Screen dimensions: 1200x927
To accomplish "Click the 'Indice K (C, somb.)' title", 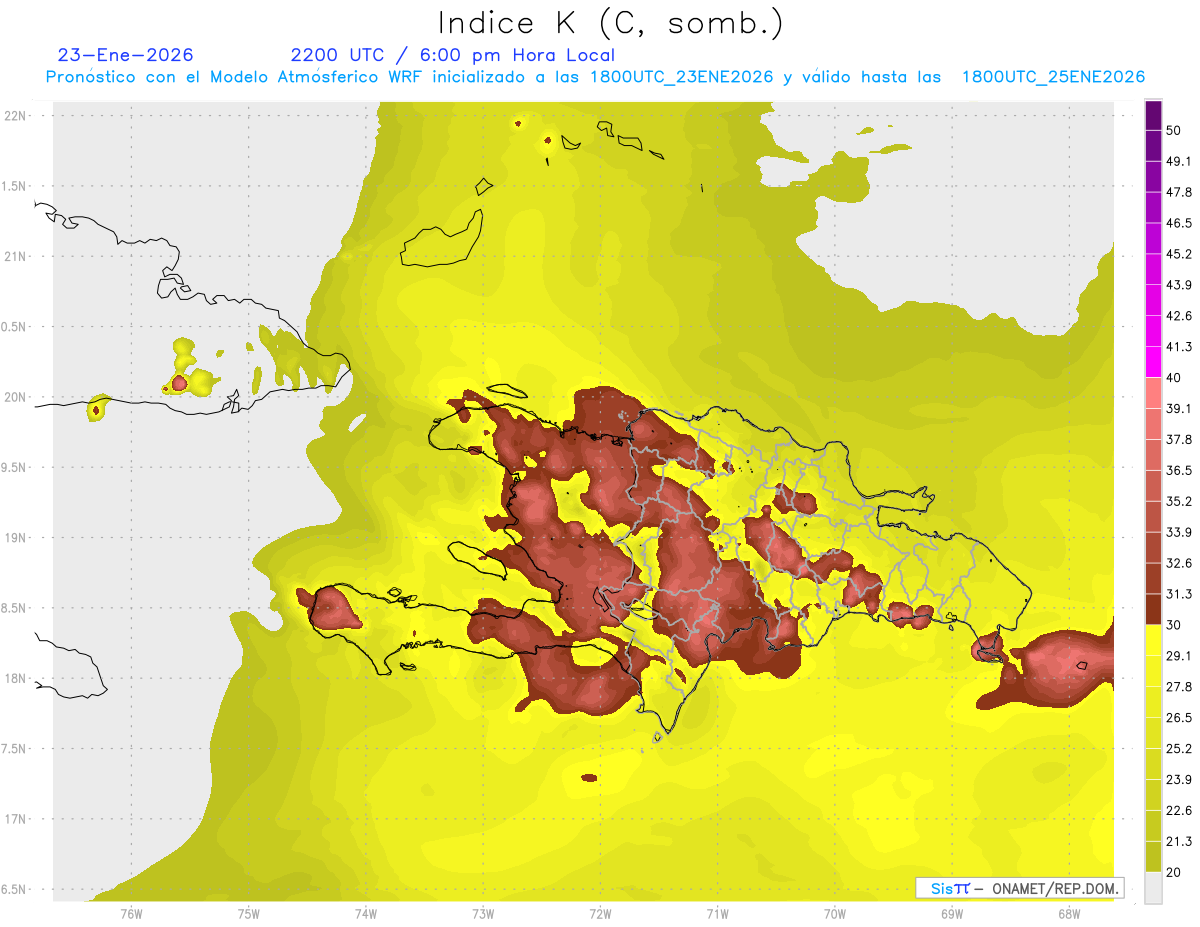I will pyautogui.click(x=610, y=23).
